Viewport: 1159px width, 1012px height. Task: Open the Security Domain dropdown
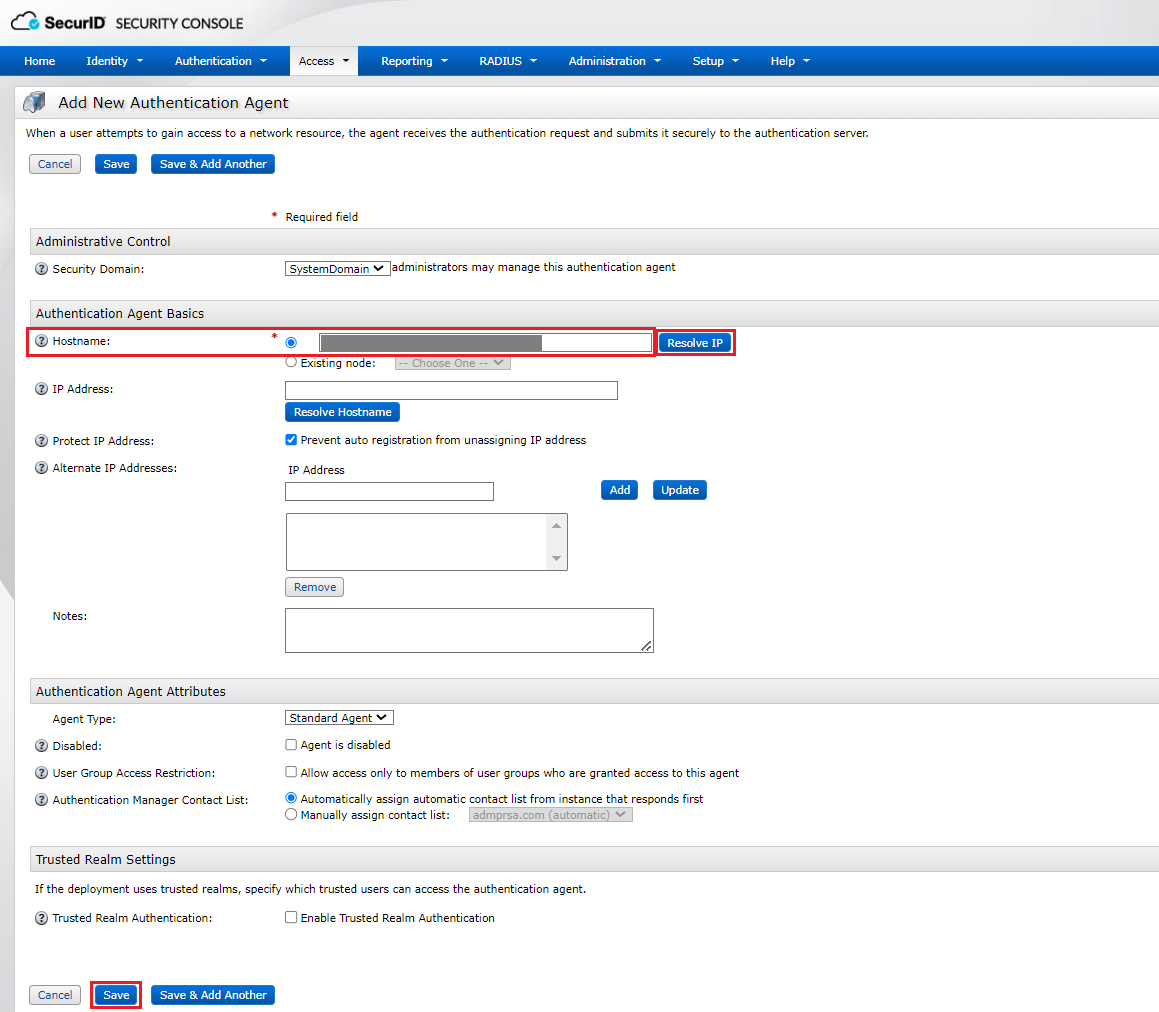[337, 267]
